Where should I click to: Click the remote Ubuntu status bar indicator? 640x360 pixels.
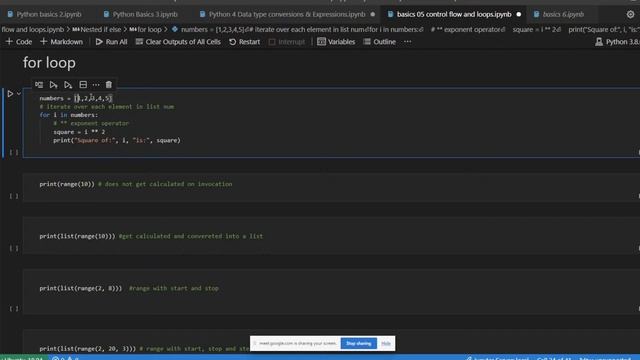click(x=23, y=358)
